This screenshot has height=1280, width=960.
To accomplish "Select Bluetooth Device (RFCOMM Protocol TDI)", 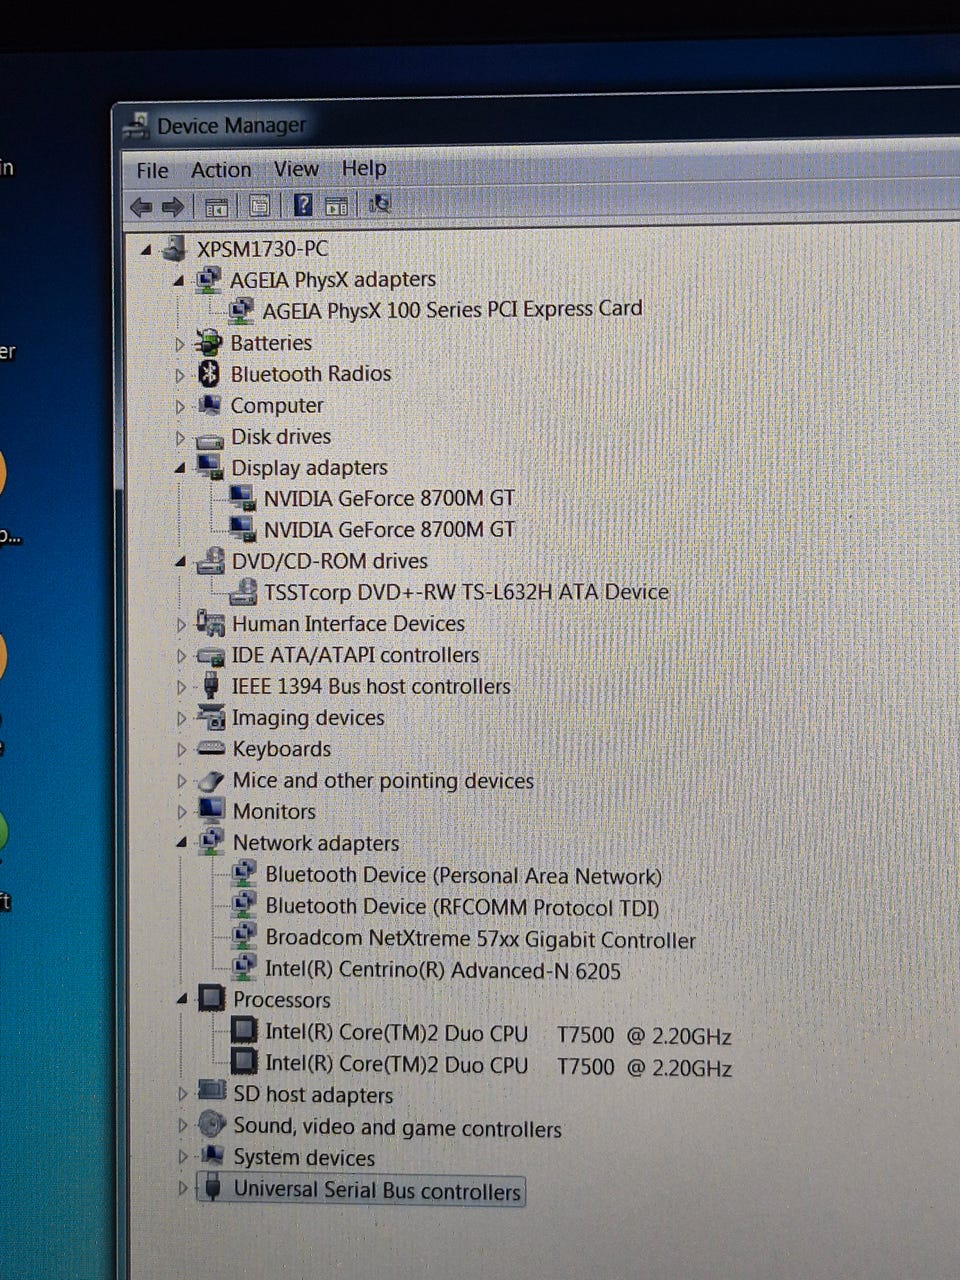I will click(x=462, y=907).
